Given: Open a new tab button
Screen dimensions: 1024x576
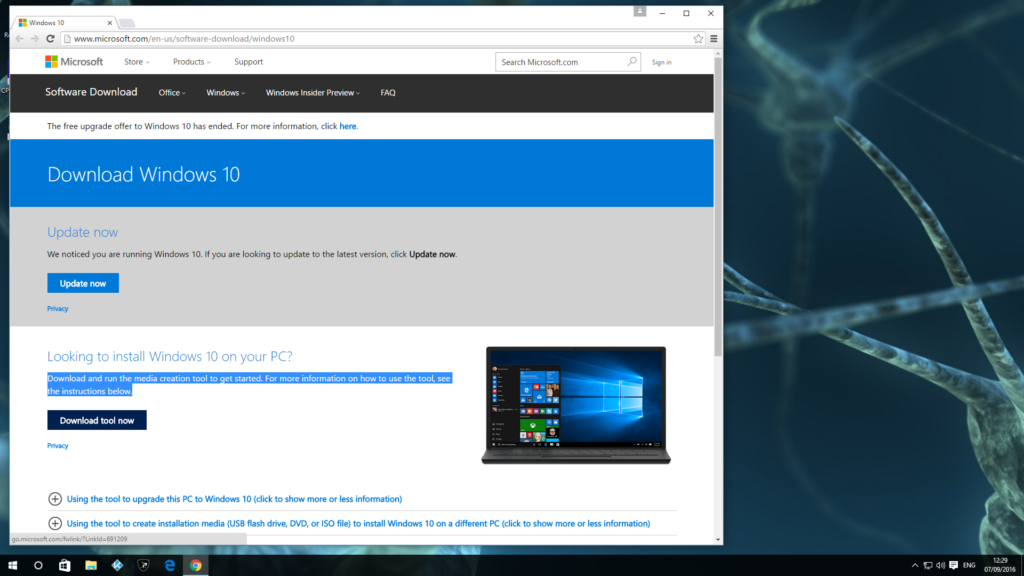Looking at the screenshot, I should pos(127,23).
